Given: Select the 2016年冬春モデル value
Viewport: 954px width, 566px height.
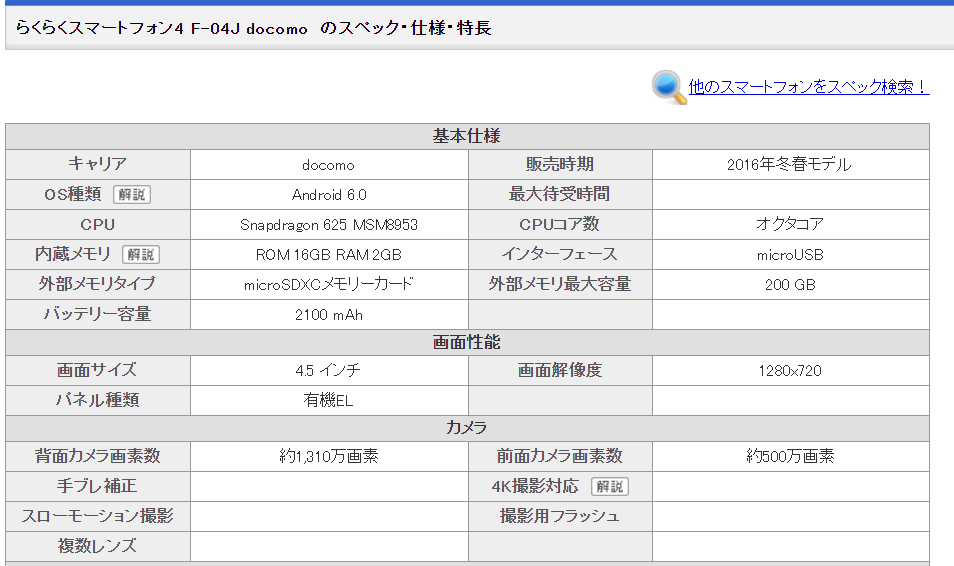Looking at the screenshot, I should click(789, 164).
